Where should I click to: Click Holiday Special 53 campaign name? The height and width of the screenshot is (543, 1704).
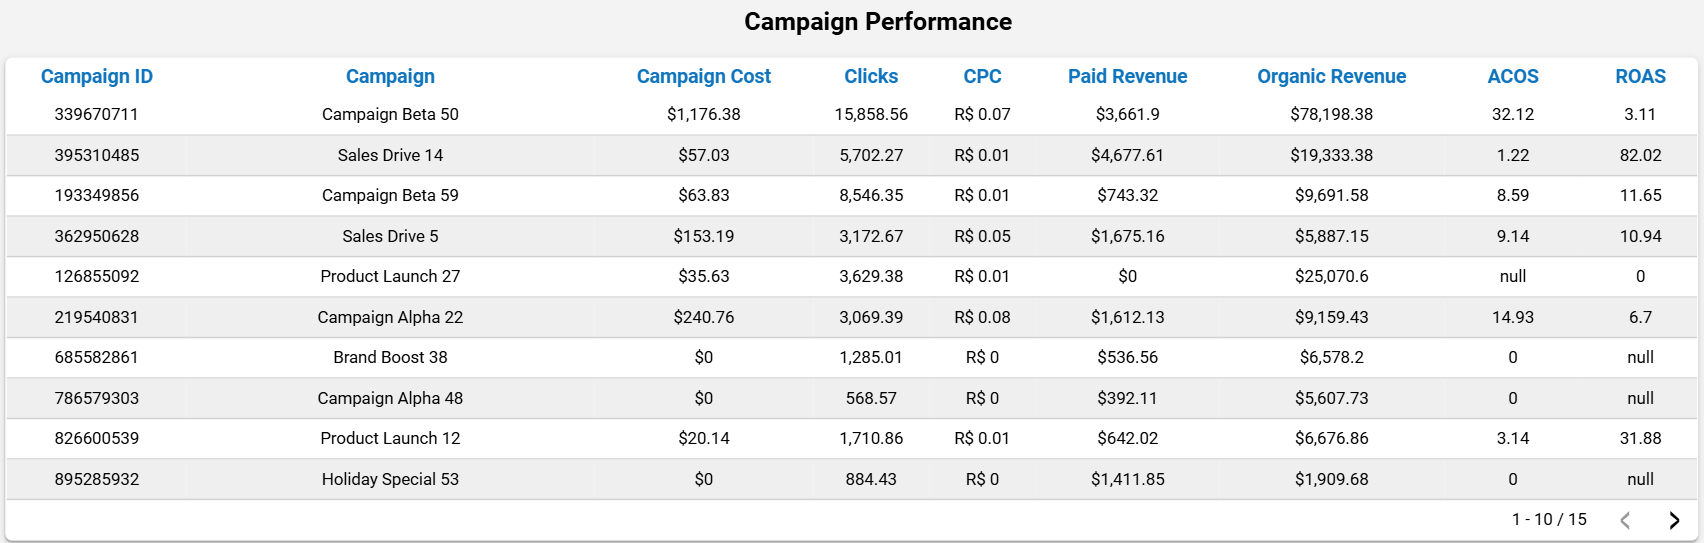click(390, 479)
